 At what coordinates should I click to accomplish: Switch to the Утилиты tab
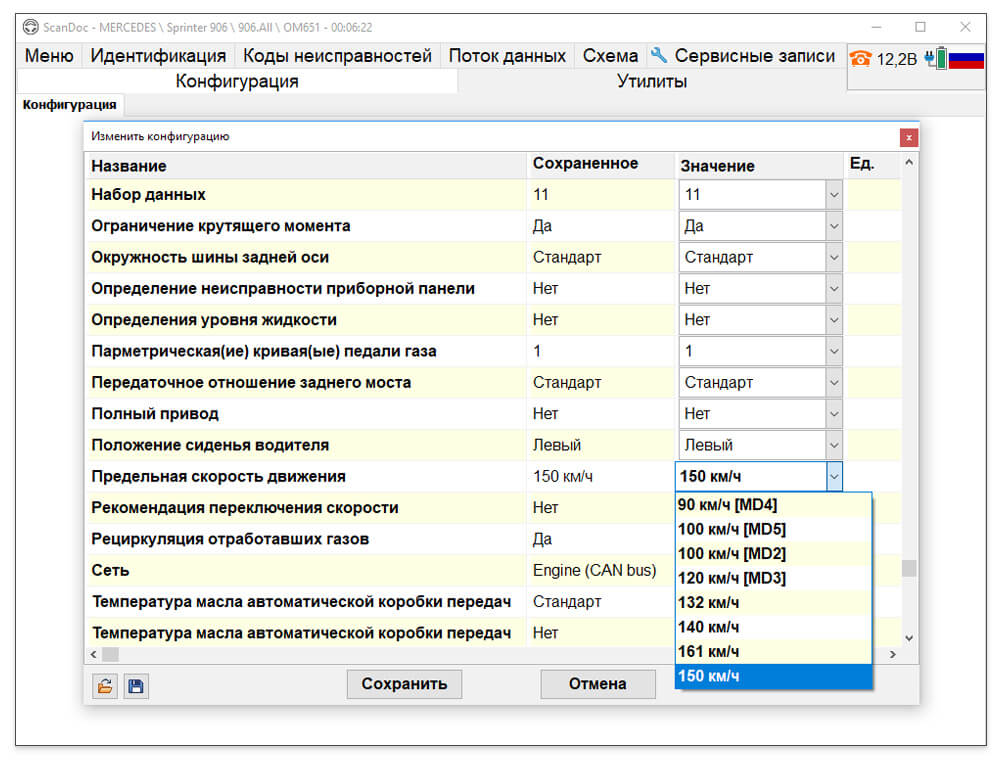[x=652, y=81]
